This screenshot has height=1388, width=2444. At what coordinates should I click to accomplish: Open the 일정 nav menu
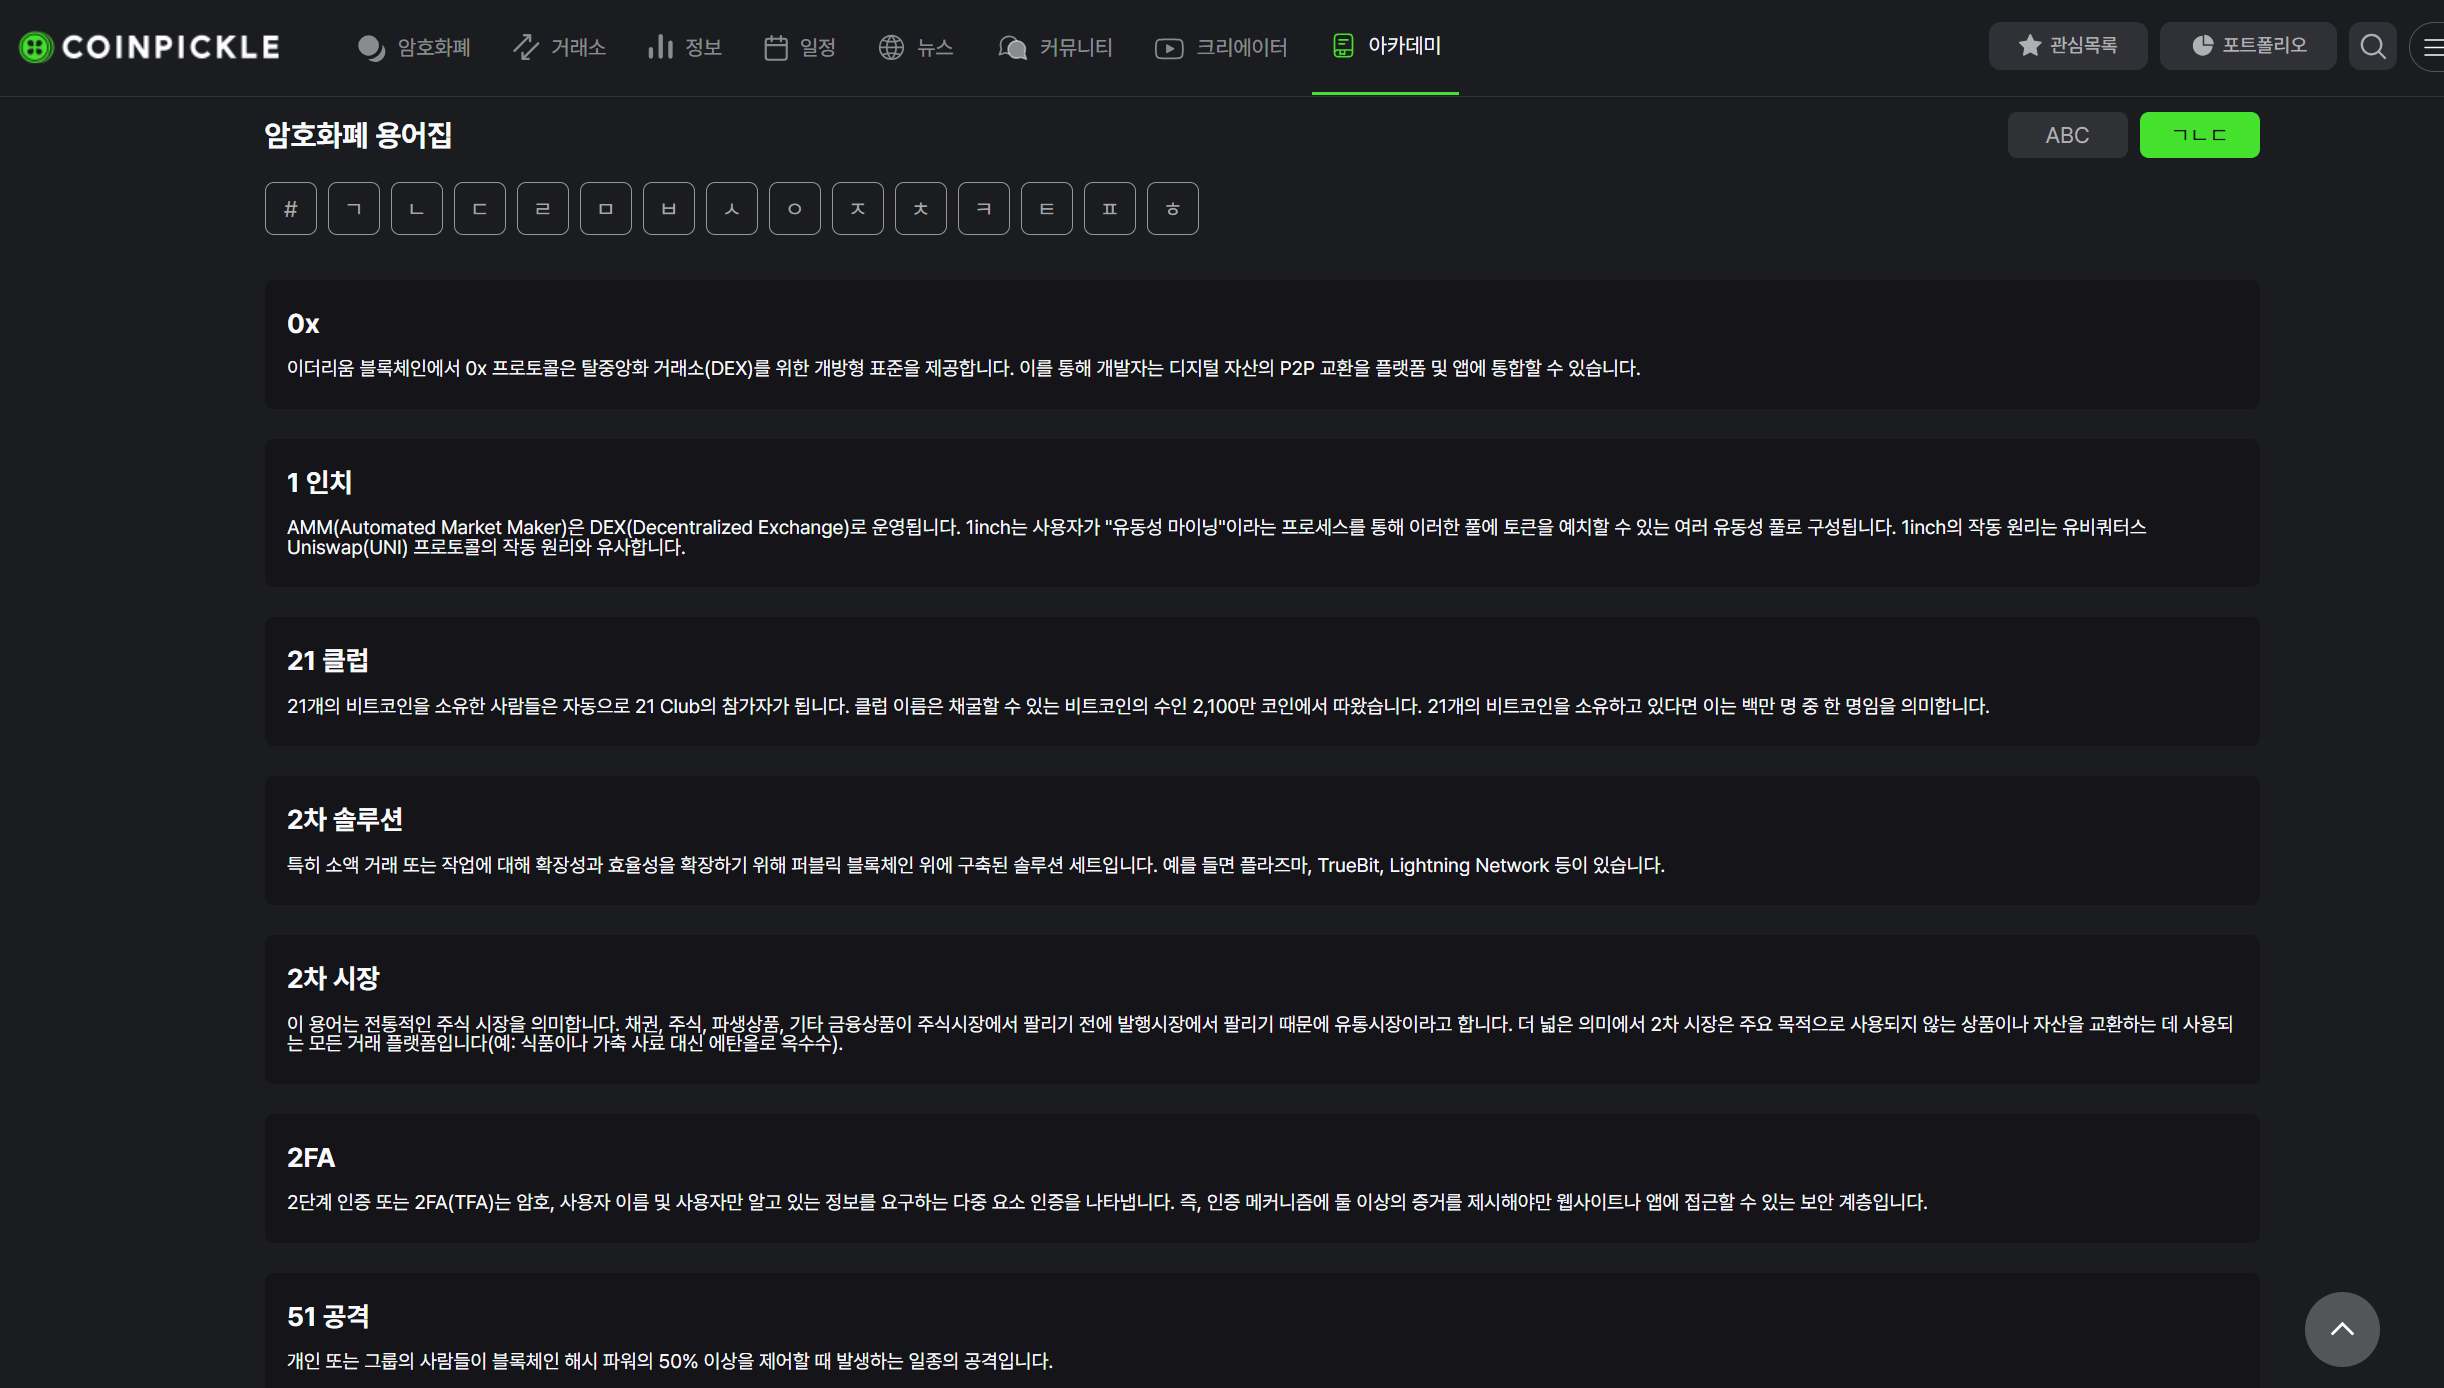point(800,47)
